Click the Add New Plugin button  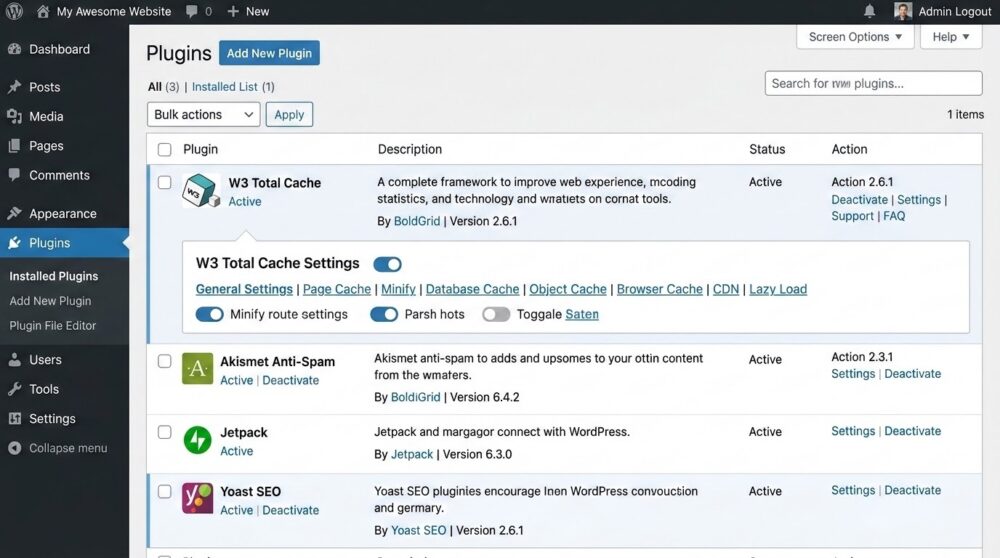point(269,53)
